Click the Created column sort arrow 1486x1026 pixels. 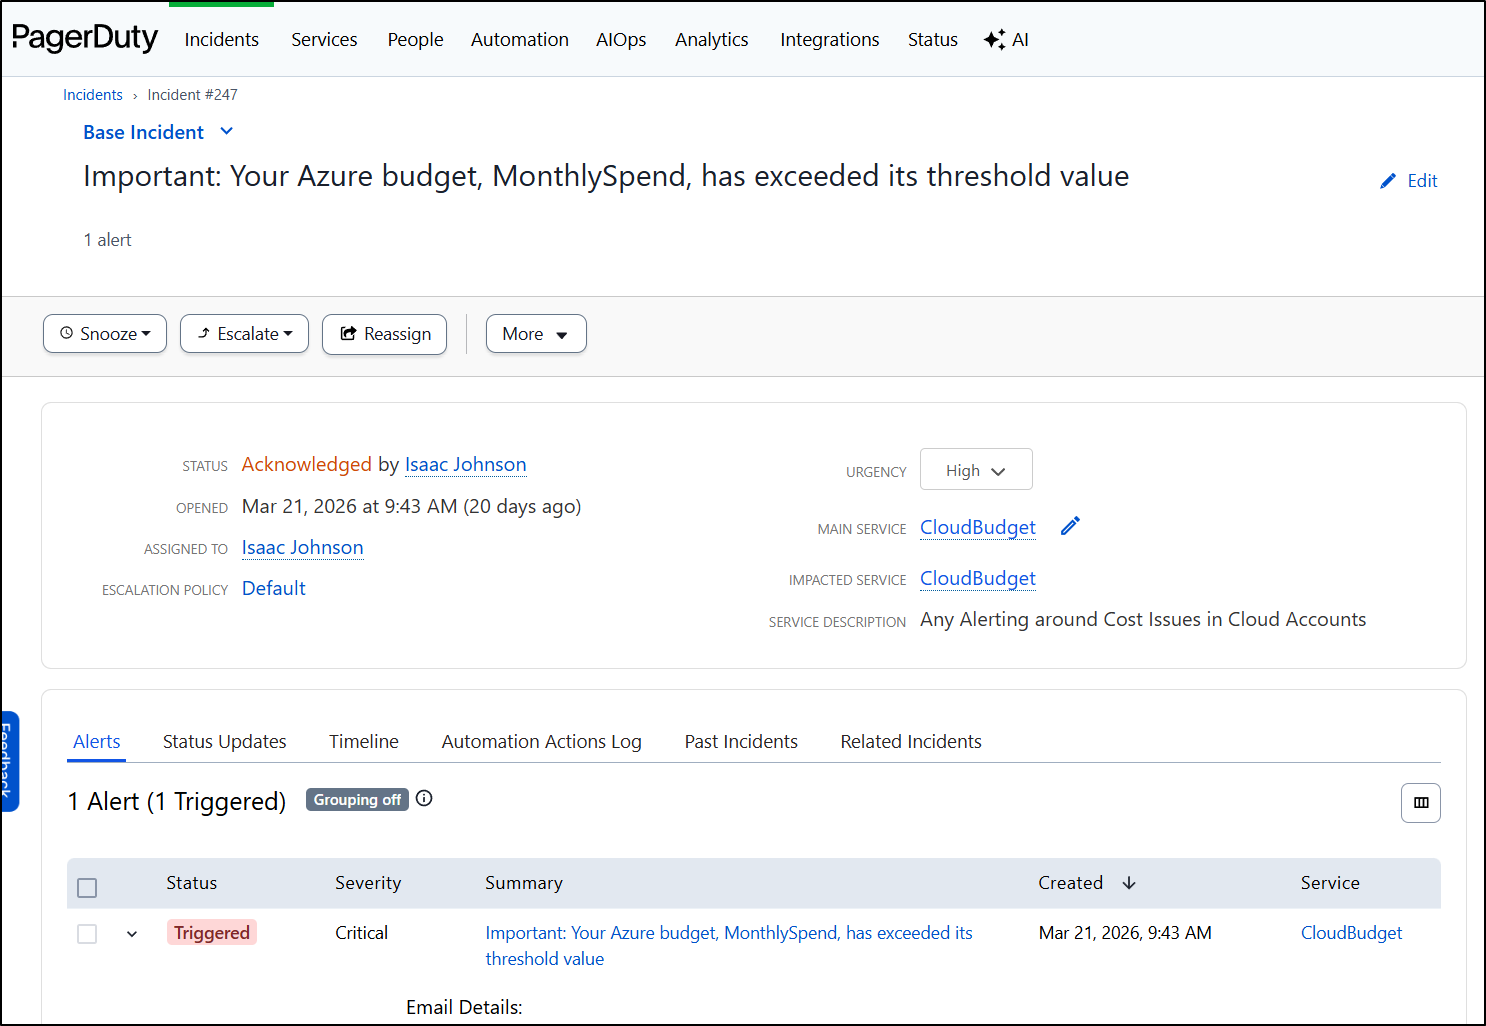coord(1129,883)
